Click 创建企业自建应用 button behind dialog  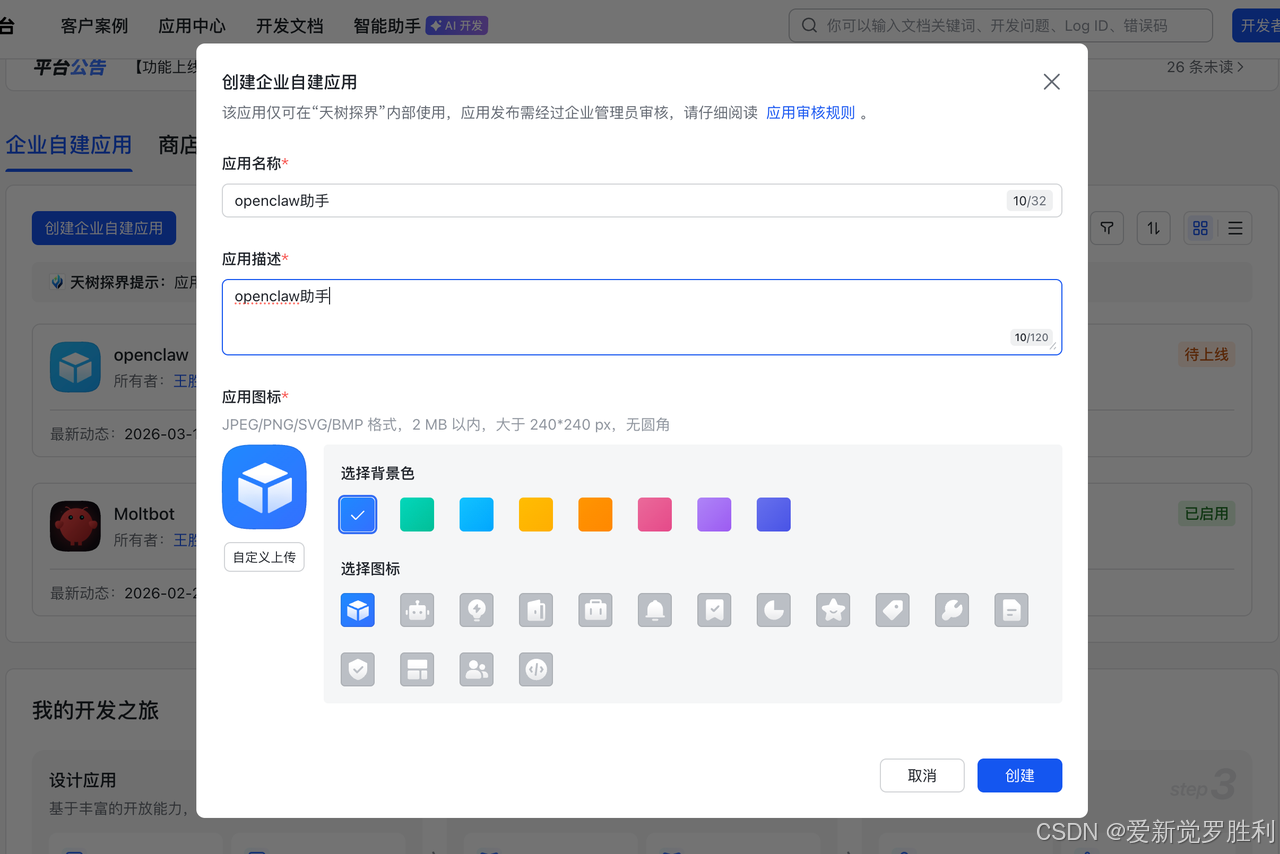click(x=104, y=228)
